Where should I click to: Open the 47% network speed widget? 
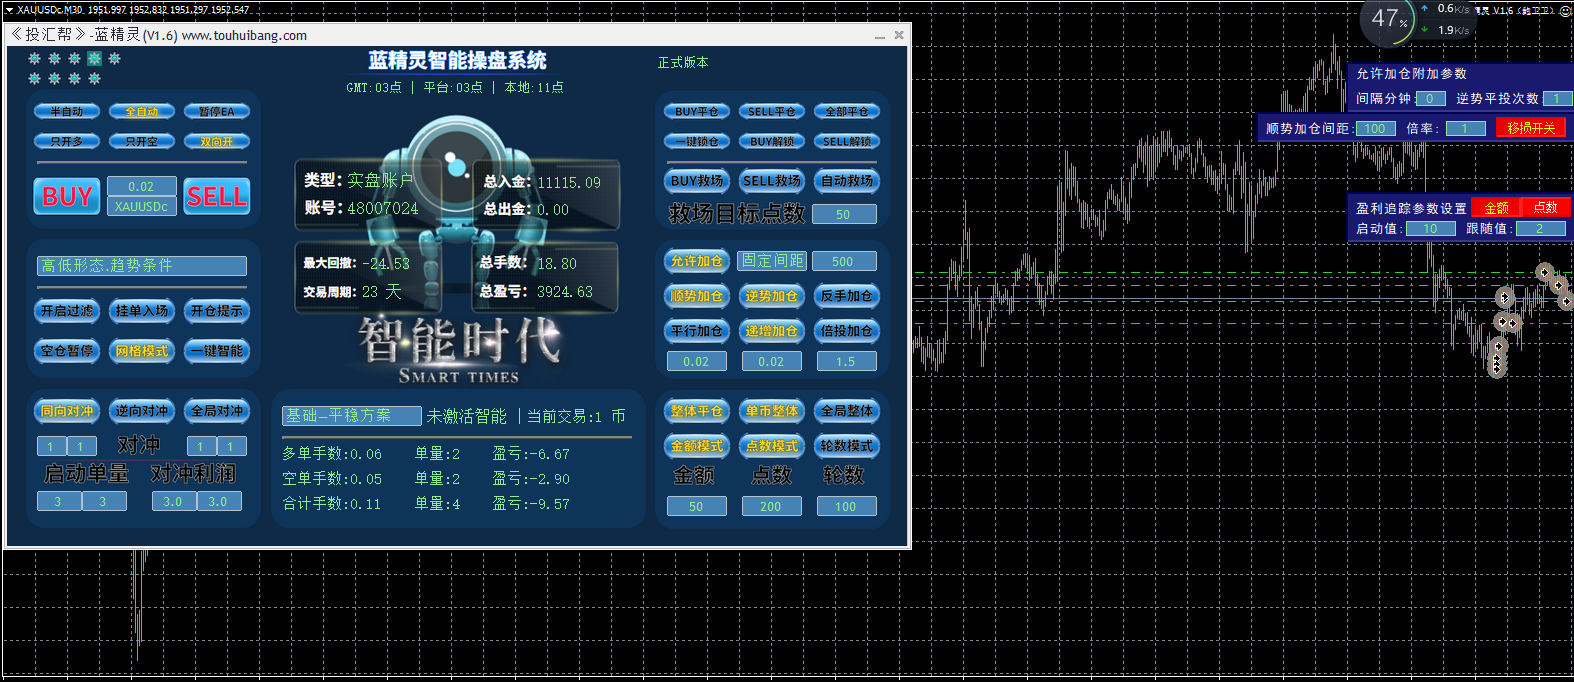click(1389, 19)
